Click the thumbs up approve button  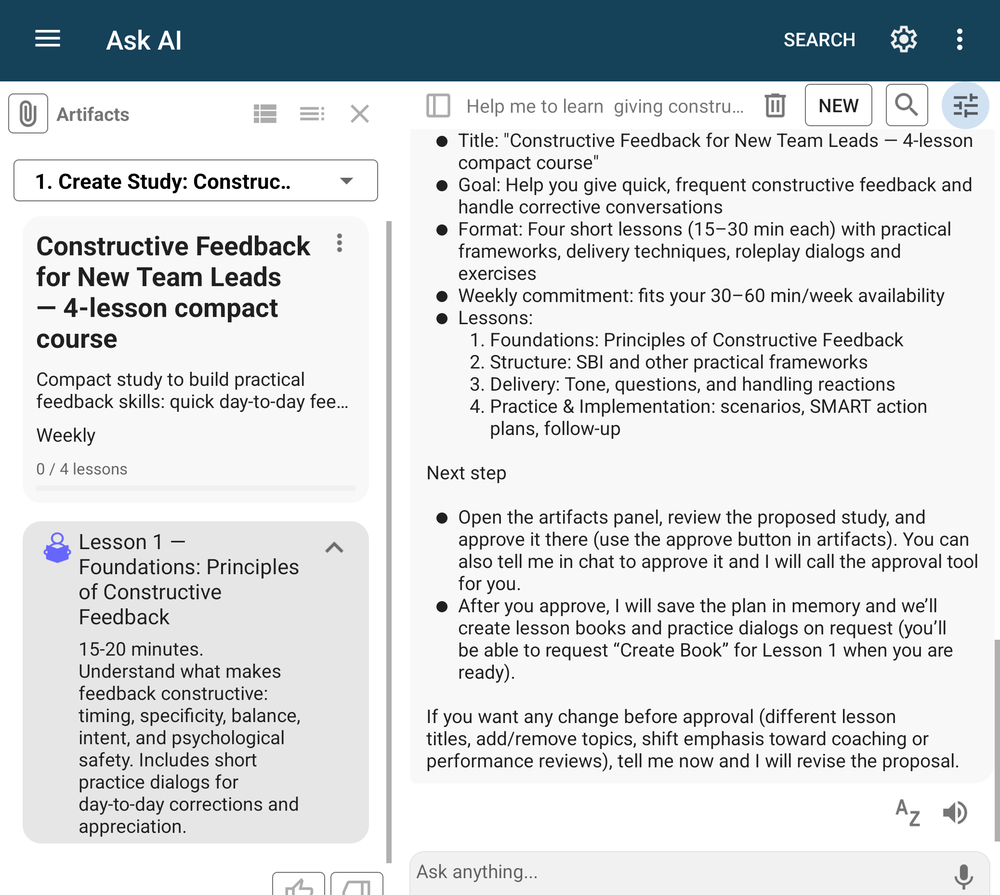pyautogui.click(x=298, y=884)
